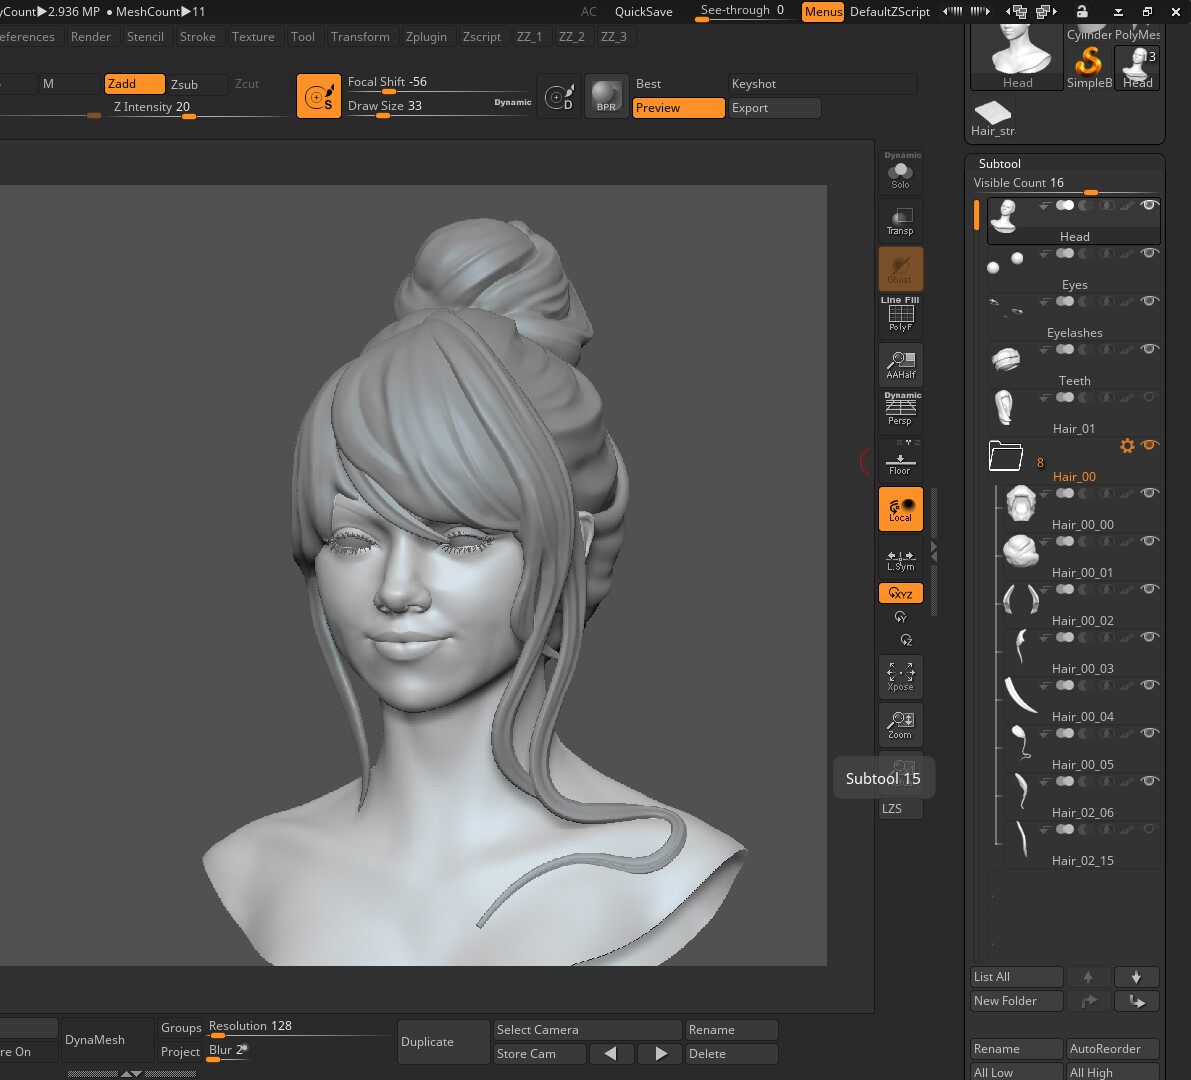Enable Local transformation pivot

pos(900,509)
